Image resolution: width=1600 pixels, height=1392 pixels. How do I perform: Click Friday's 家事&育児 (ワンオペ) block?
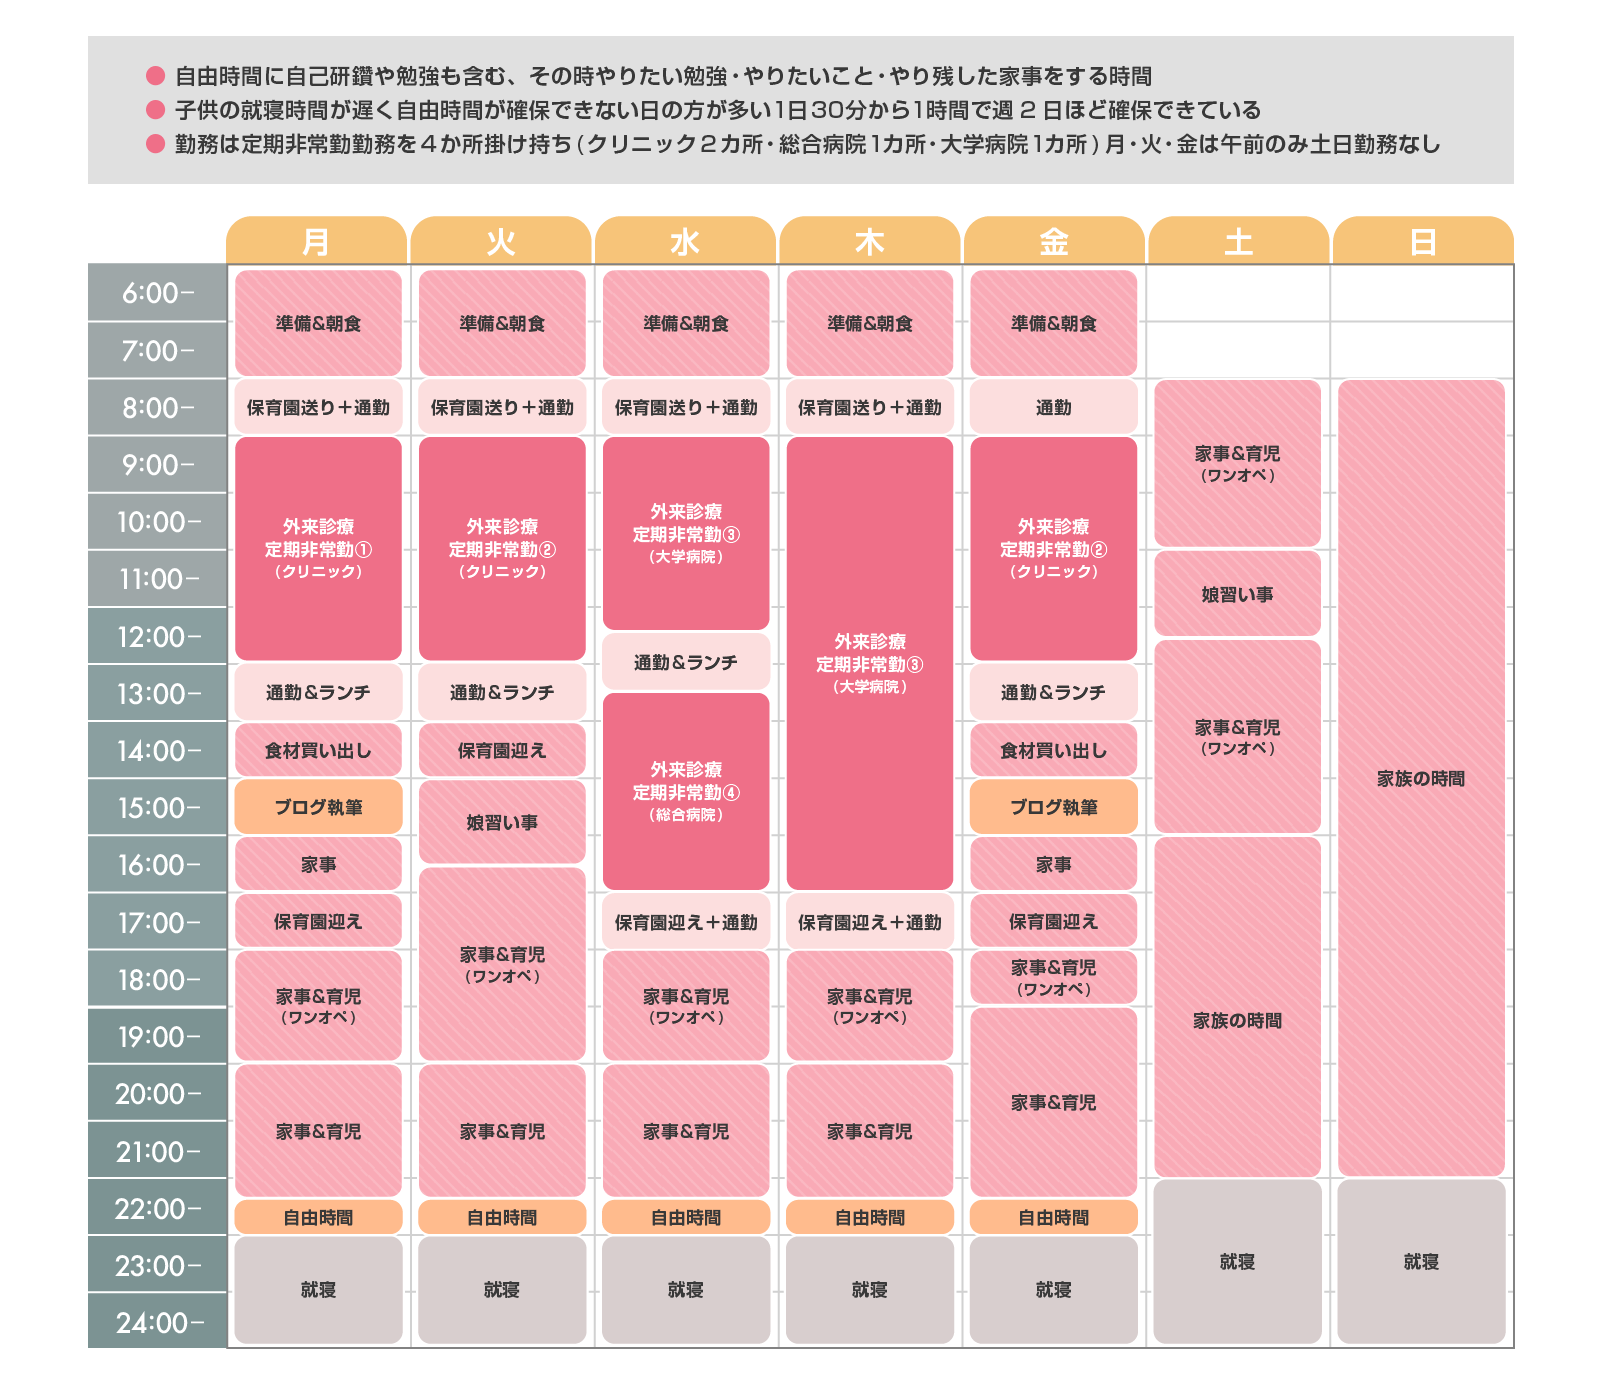[1054, 977]
